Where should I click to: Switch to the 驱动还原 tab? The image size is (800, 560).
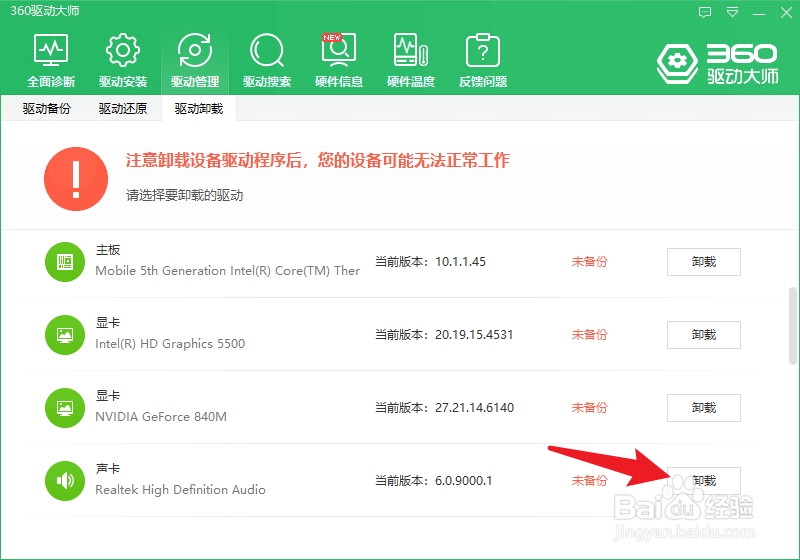click(x=122, y=108)
